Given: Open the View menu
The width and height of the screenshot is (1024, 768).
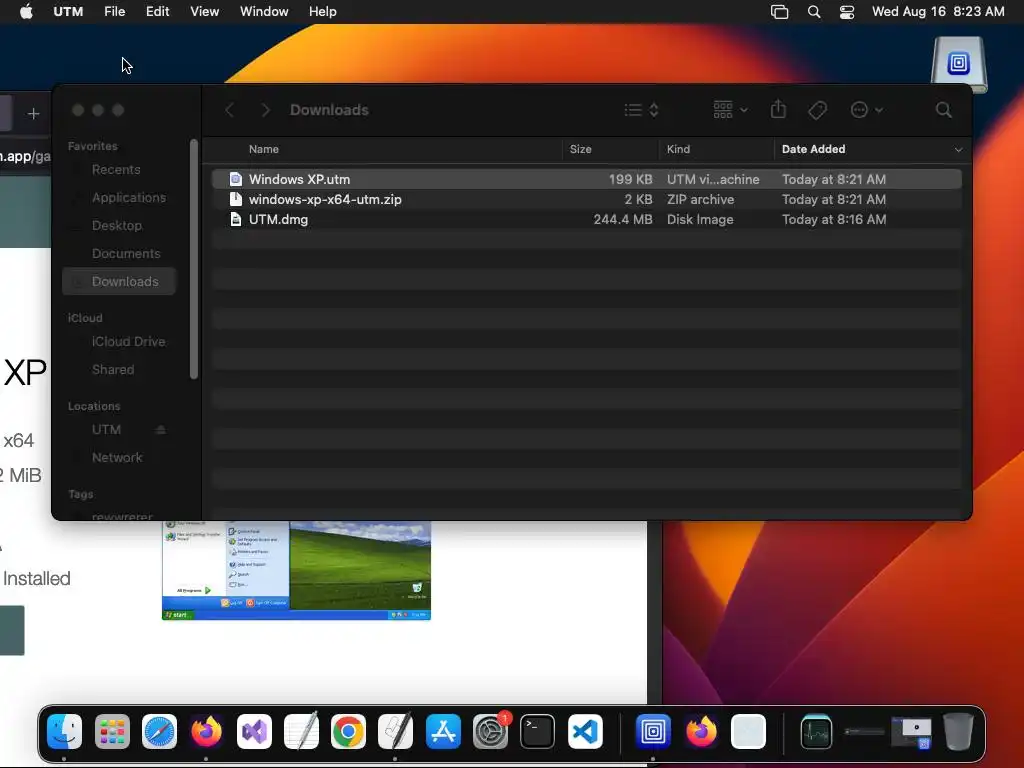Looking at the screenshot, I should tap(204, 12).
